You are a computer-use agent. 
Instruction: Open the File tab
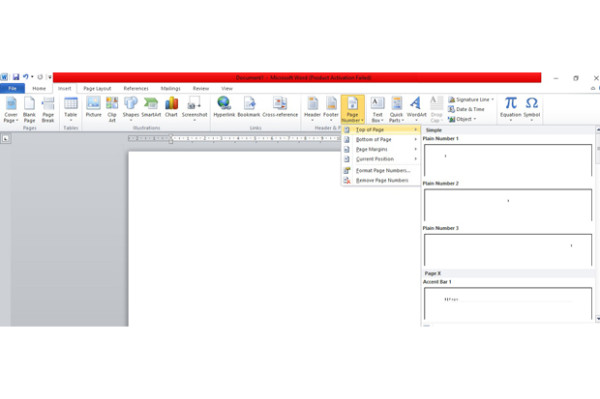12,88
